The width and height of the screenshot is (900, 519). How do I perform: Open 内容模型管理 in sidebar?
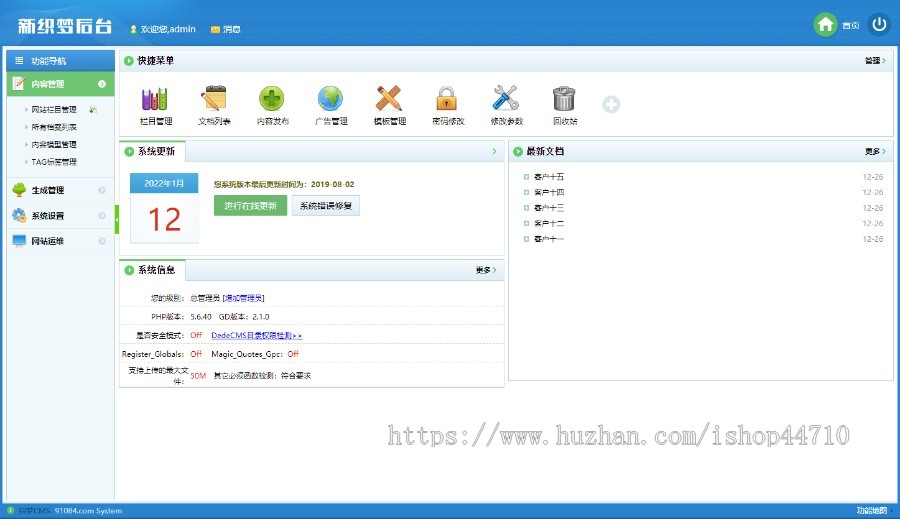[x=54, y=144]
